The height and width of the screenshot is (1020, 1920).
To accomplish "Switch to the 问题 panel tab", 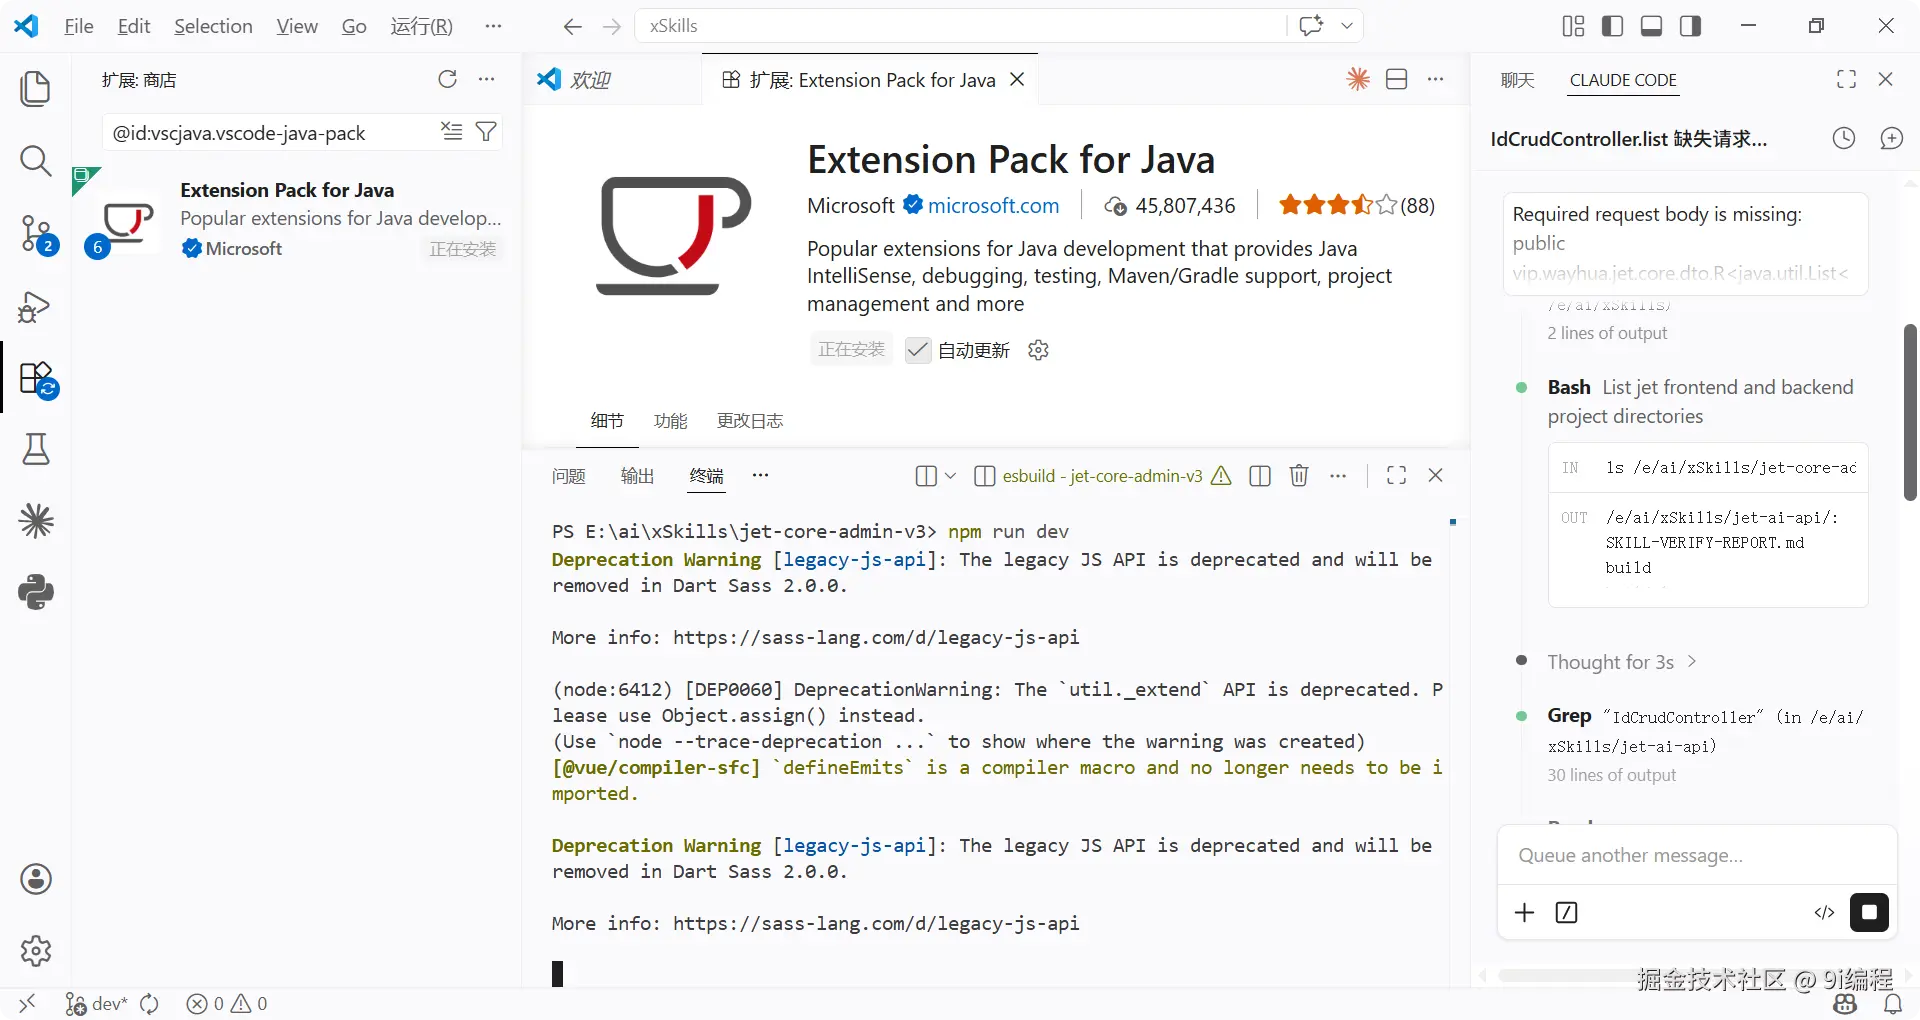I will [x=568, y=476].
